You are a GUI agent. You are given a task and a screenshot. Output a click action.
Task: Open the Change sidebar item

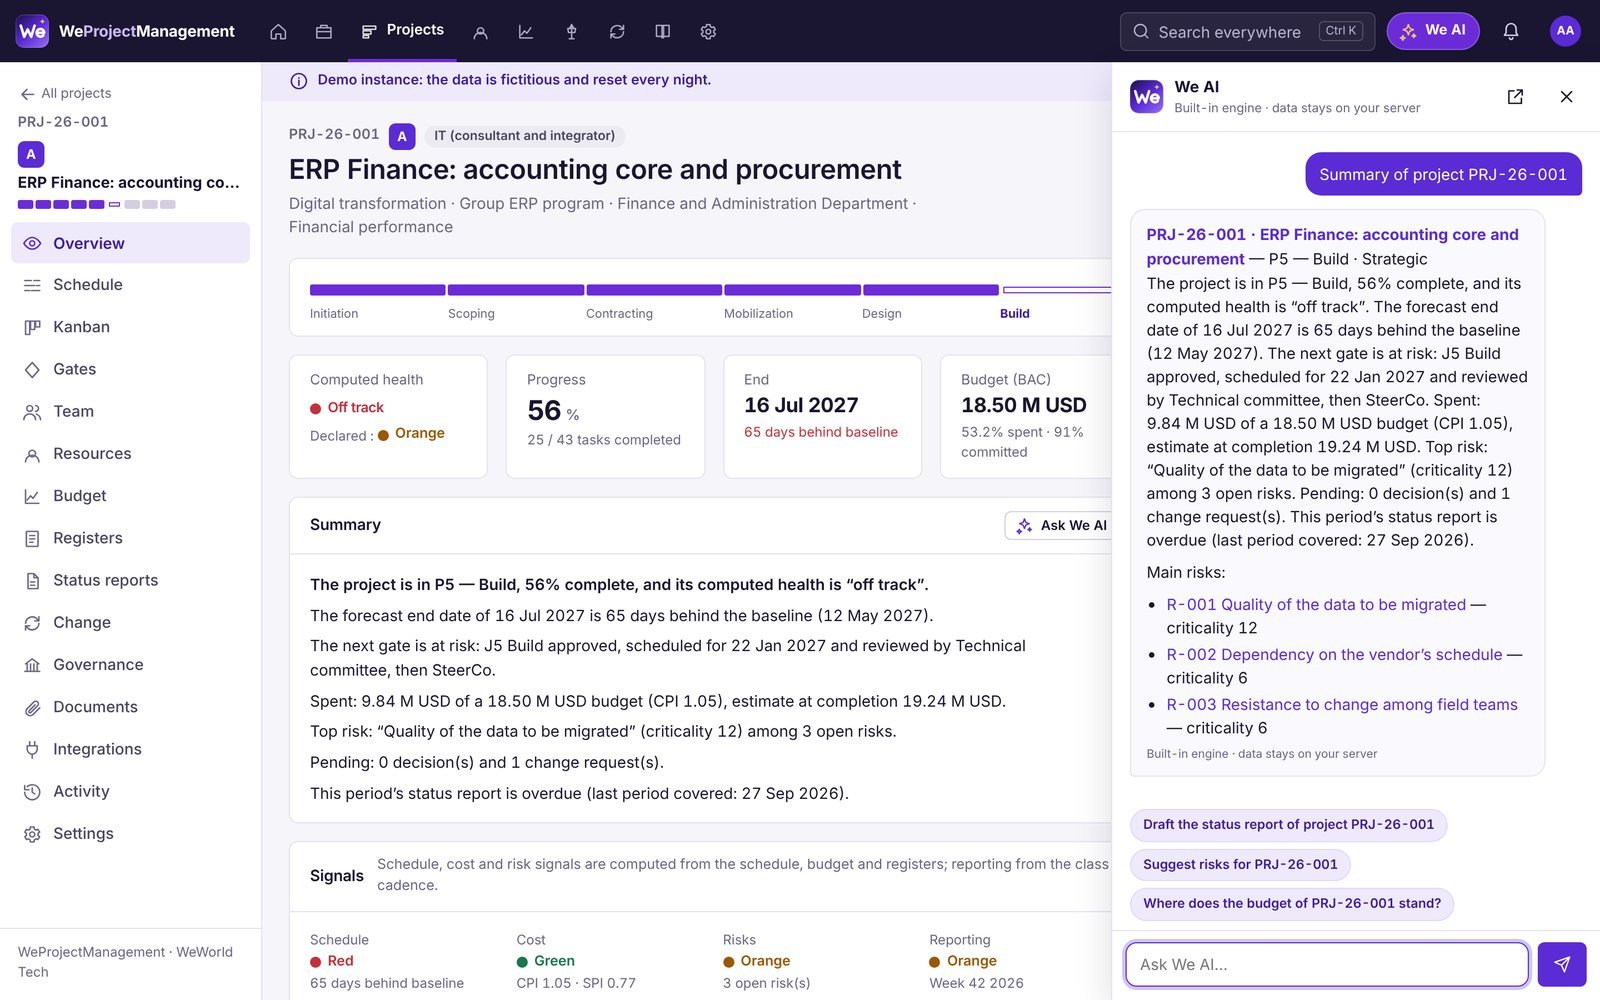(130, 622)
